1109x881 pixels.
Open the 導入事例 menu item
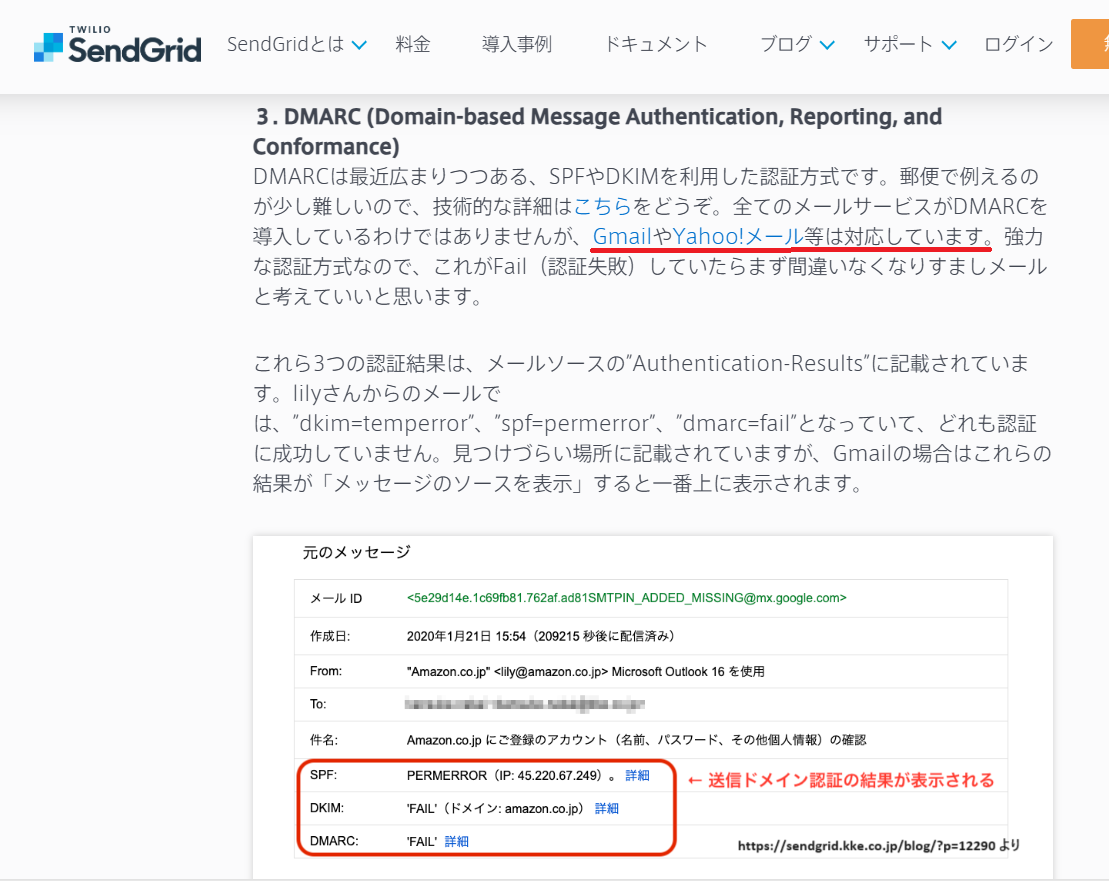click(x=516, y=45)
